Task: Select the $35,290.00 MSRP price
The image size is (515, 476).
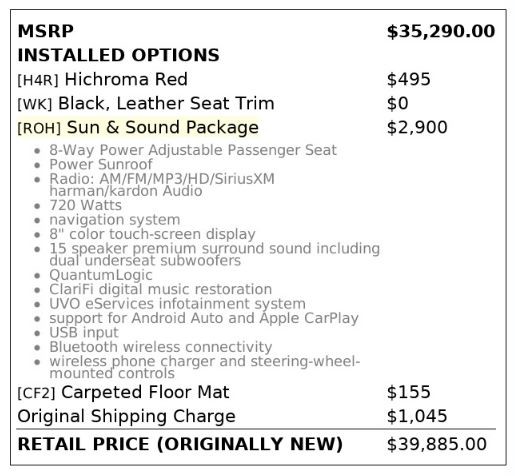Action: pyautogui.click(x=441, y=32)
